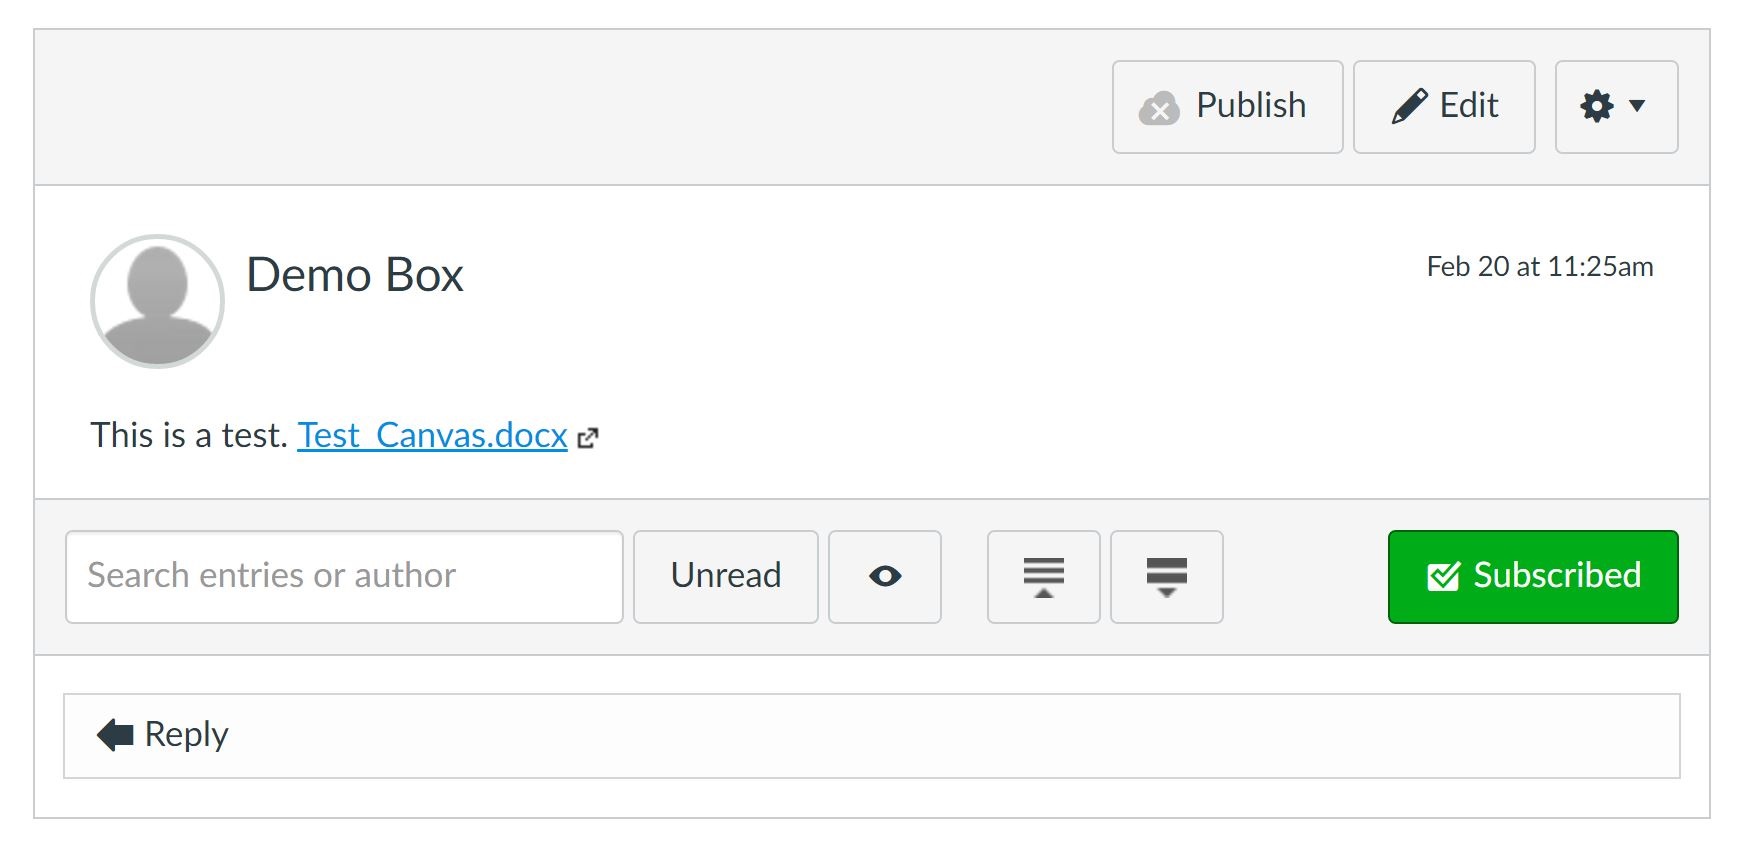Click Reply to the Demo Box discussion
The height and width of the screenshot is (855, 1747).
click(x=185, y=734)
